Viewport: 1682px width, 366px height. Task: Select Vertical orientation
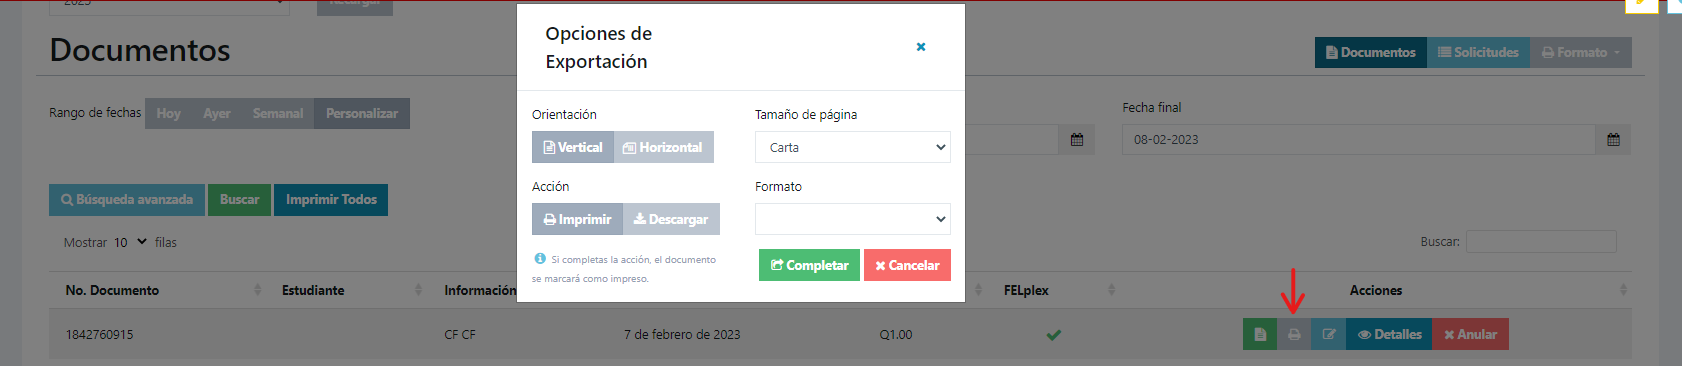point(573,147)
